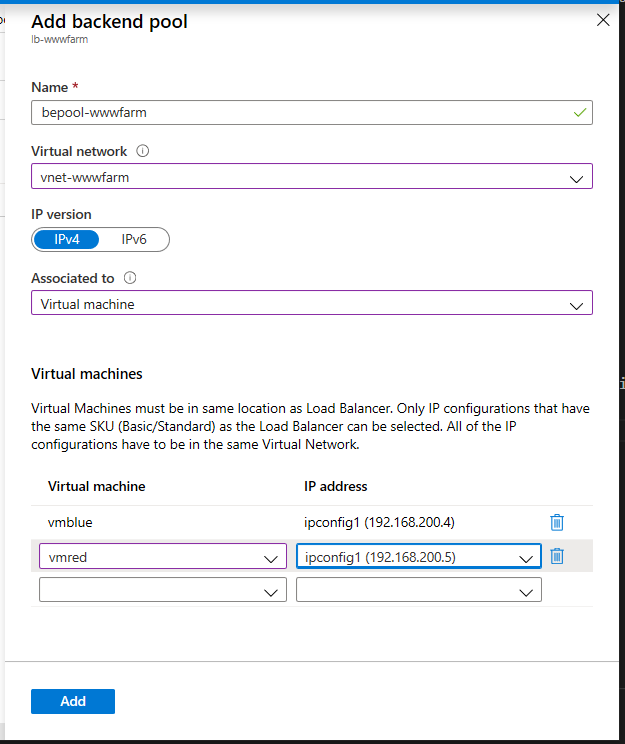This screenshot has width=625, height=744.
Task: Click the Add button
Action: click(73, 701)
